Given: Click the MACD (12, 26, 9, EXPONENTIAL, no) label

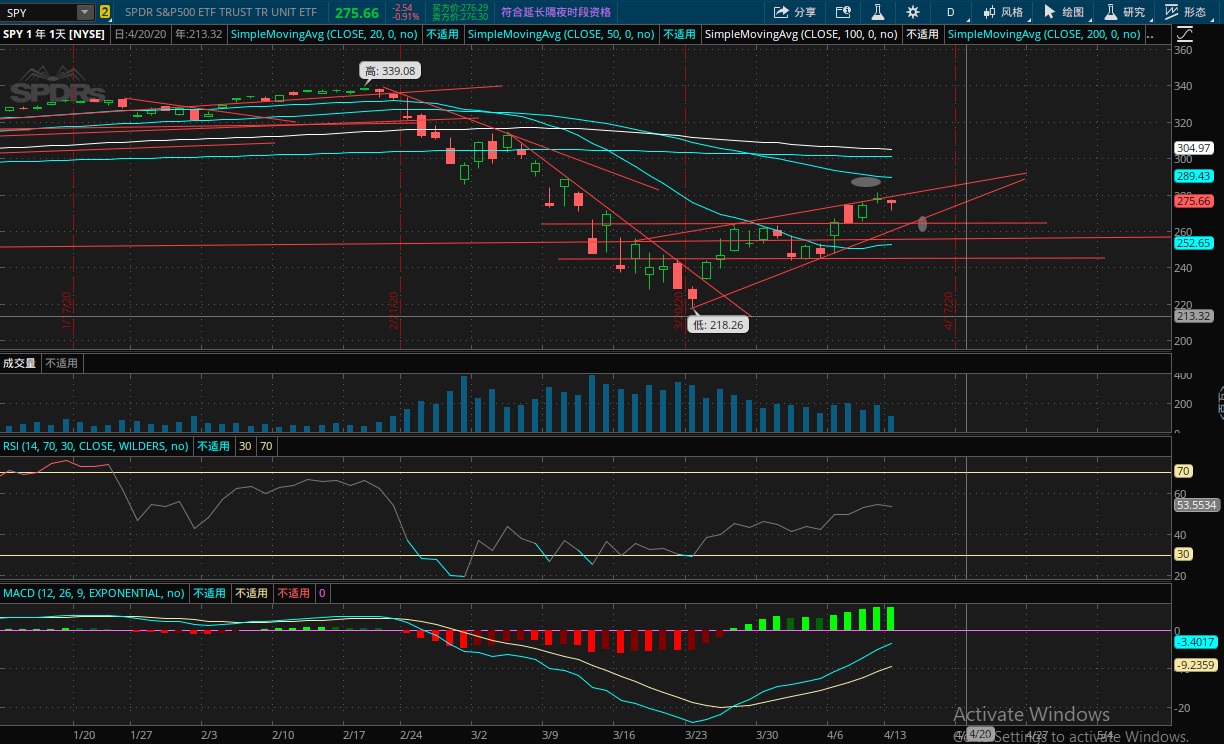Looking at the screenshot, I should click(94, 593).
